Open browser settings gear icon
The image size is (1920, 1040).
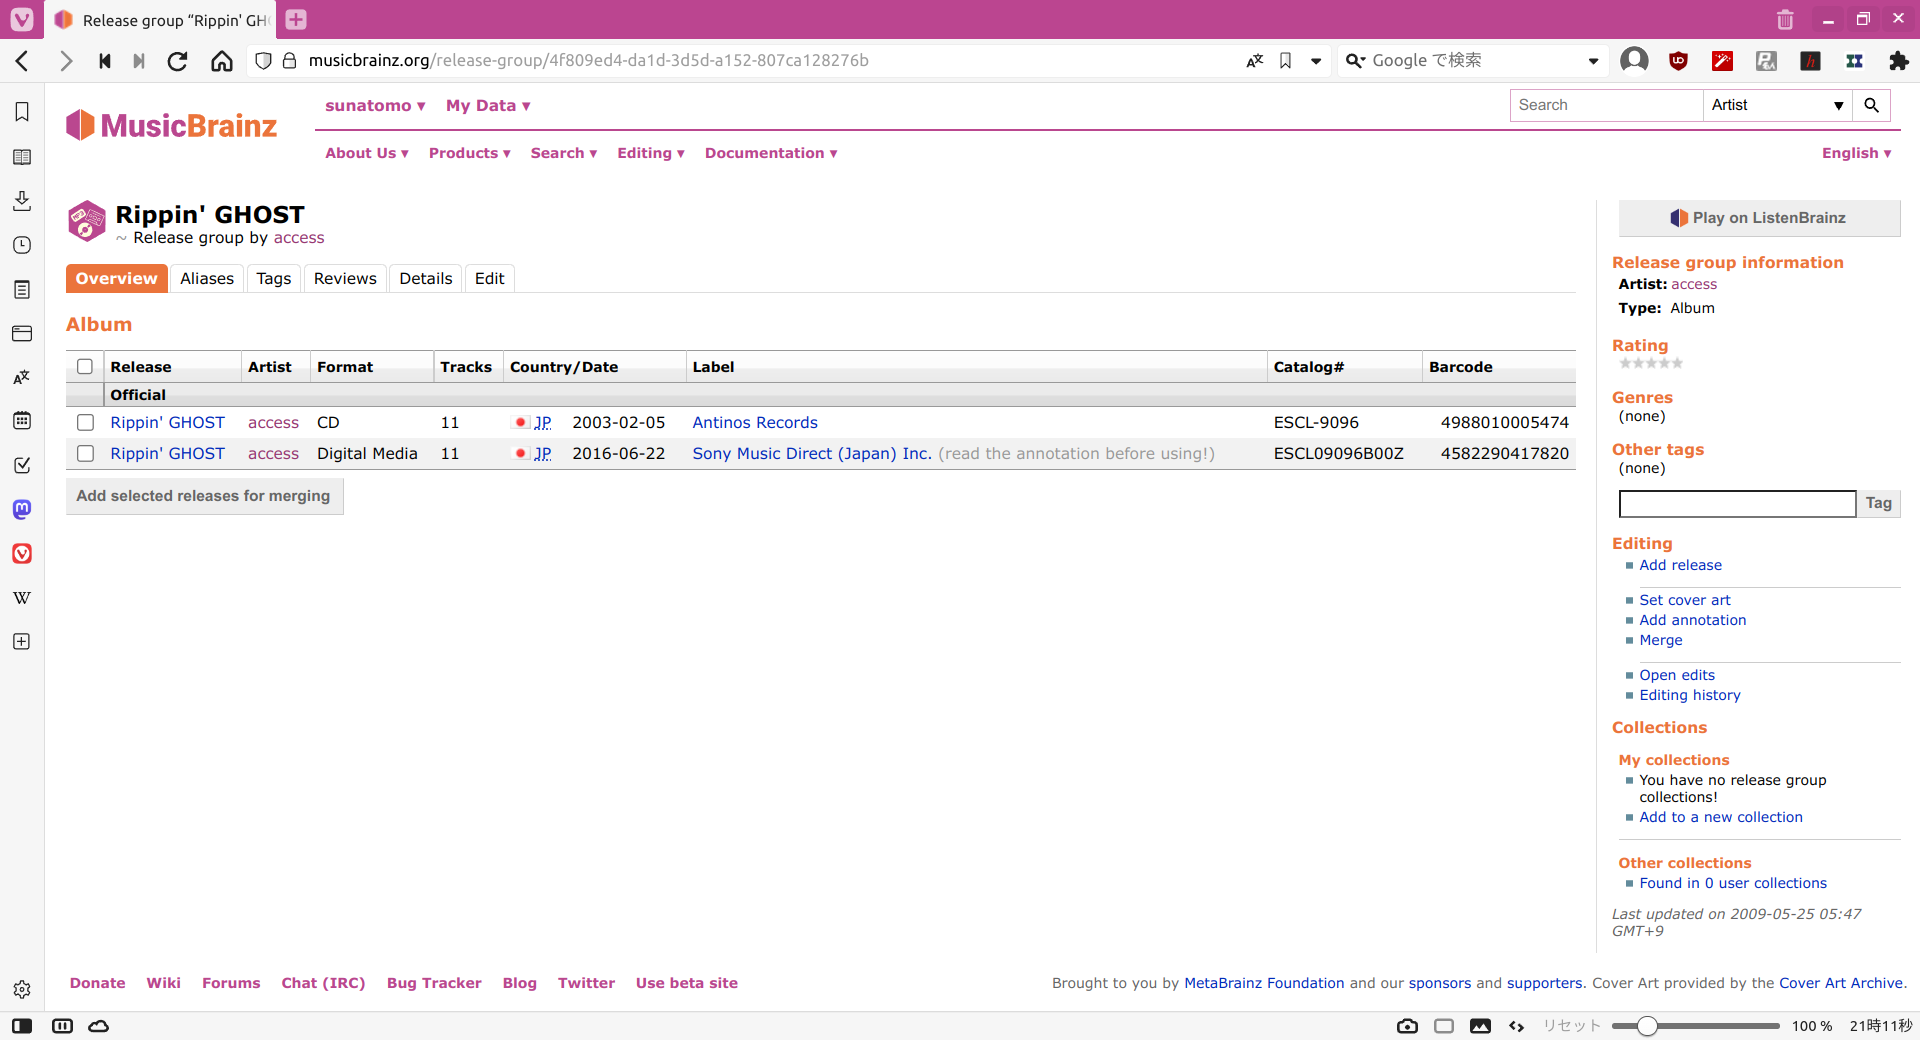tap(22, 989)
